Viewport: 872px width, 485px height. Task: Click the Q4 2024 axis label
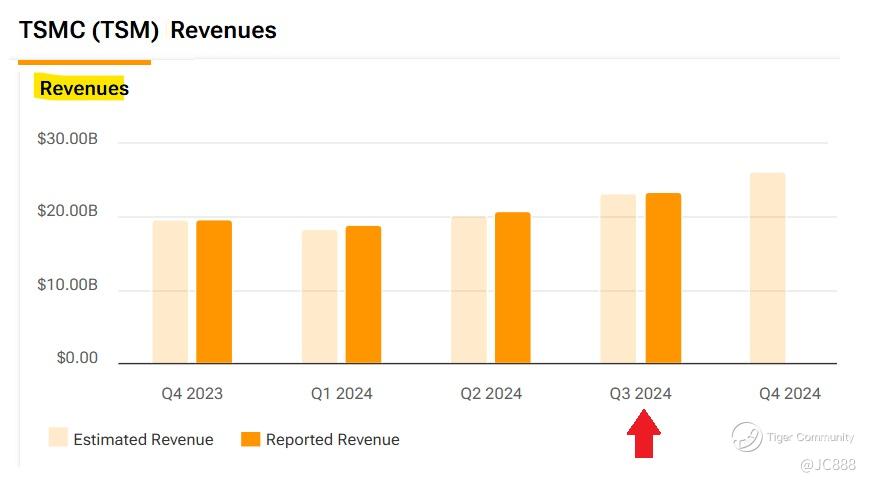790,394
